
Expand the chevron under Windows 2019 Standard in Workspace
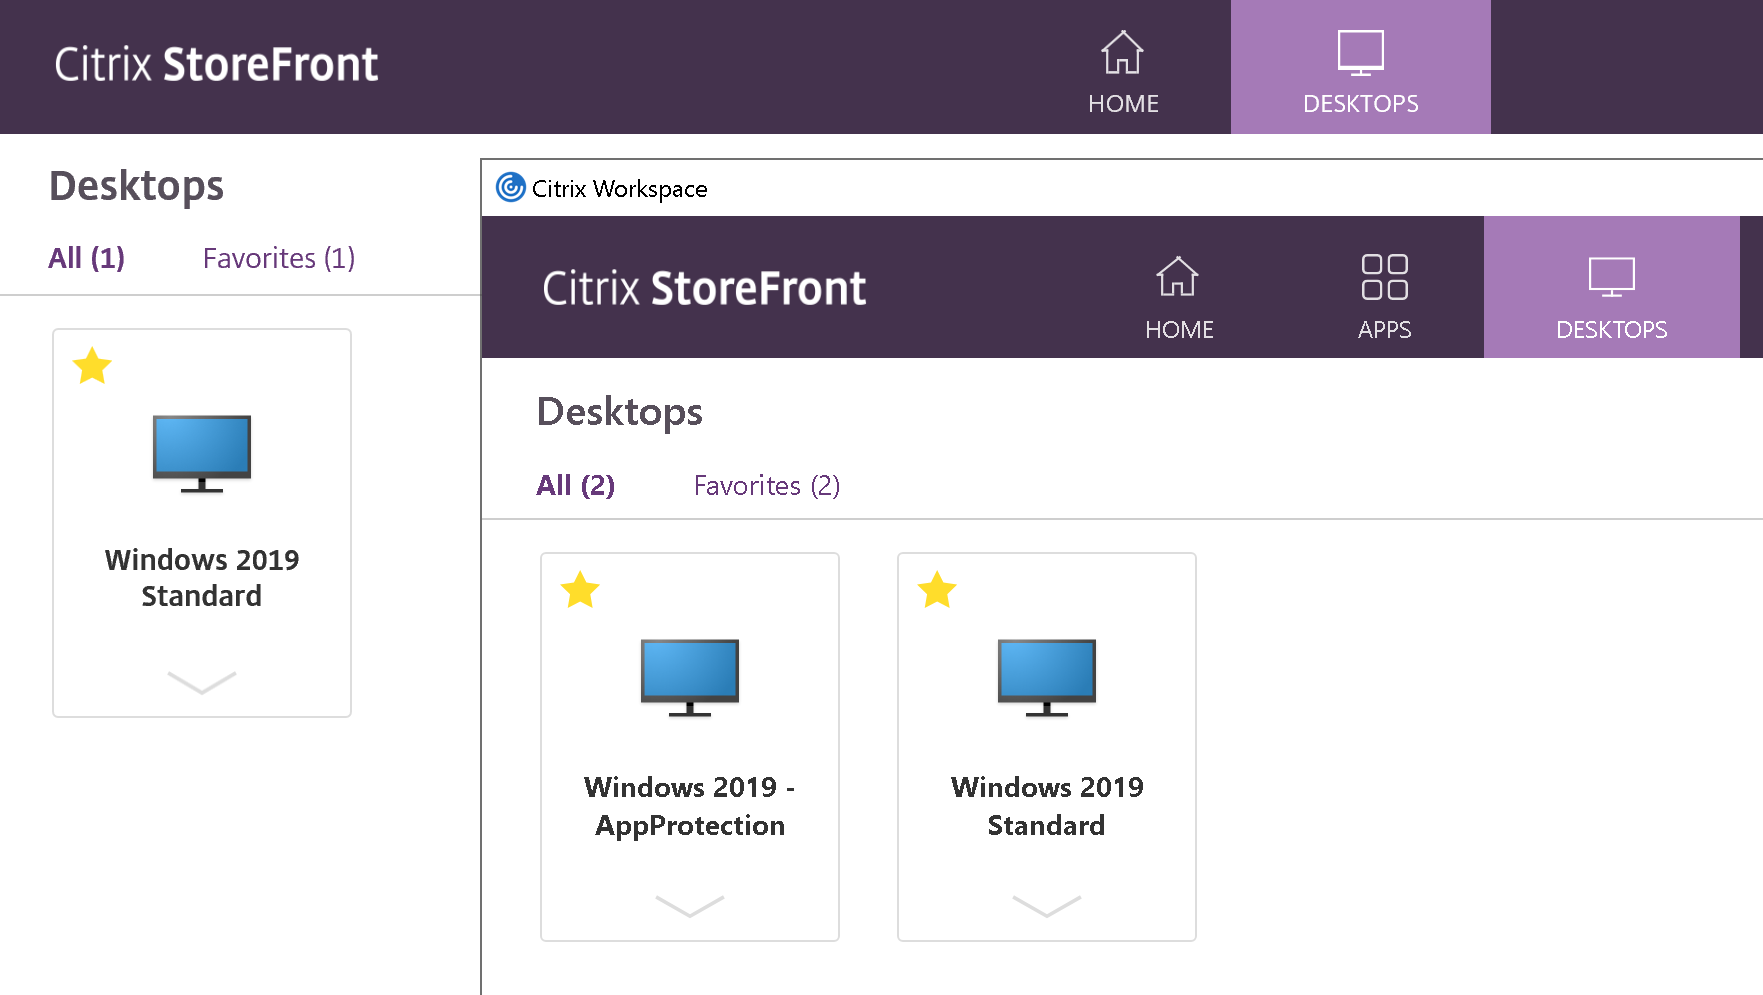pos(1046,905)
